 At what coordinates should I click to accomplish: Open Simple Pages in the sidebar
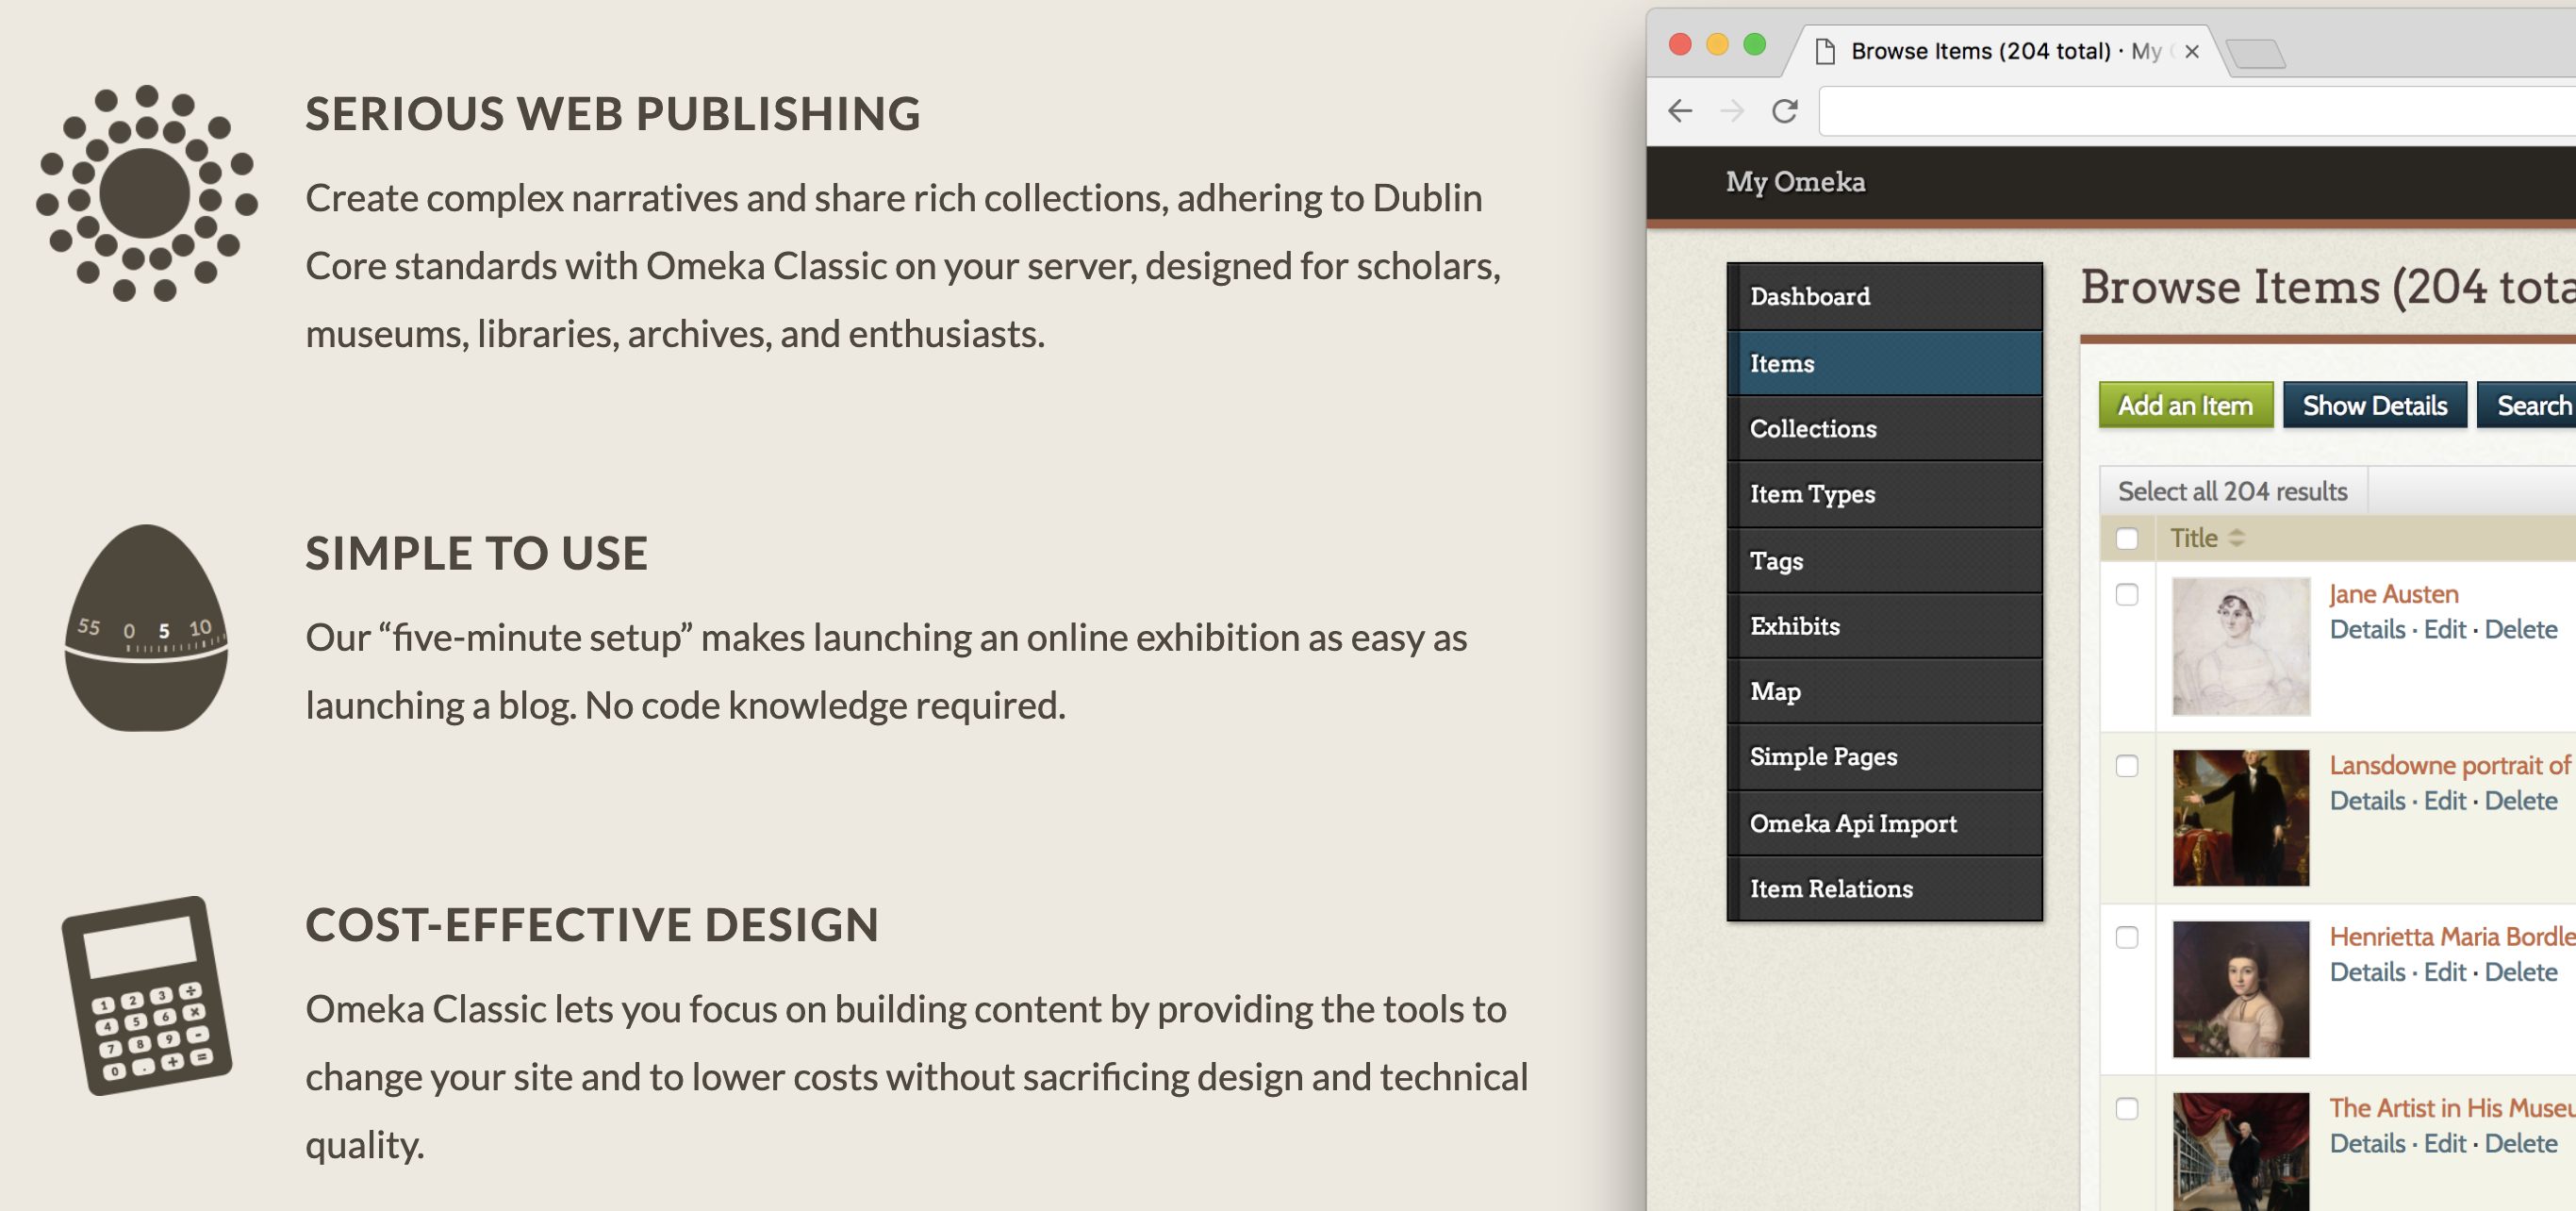[1884, 757]
